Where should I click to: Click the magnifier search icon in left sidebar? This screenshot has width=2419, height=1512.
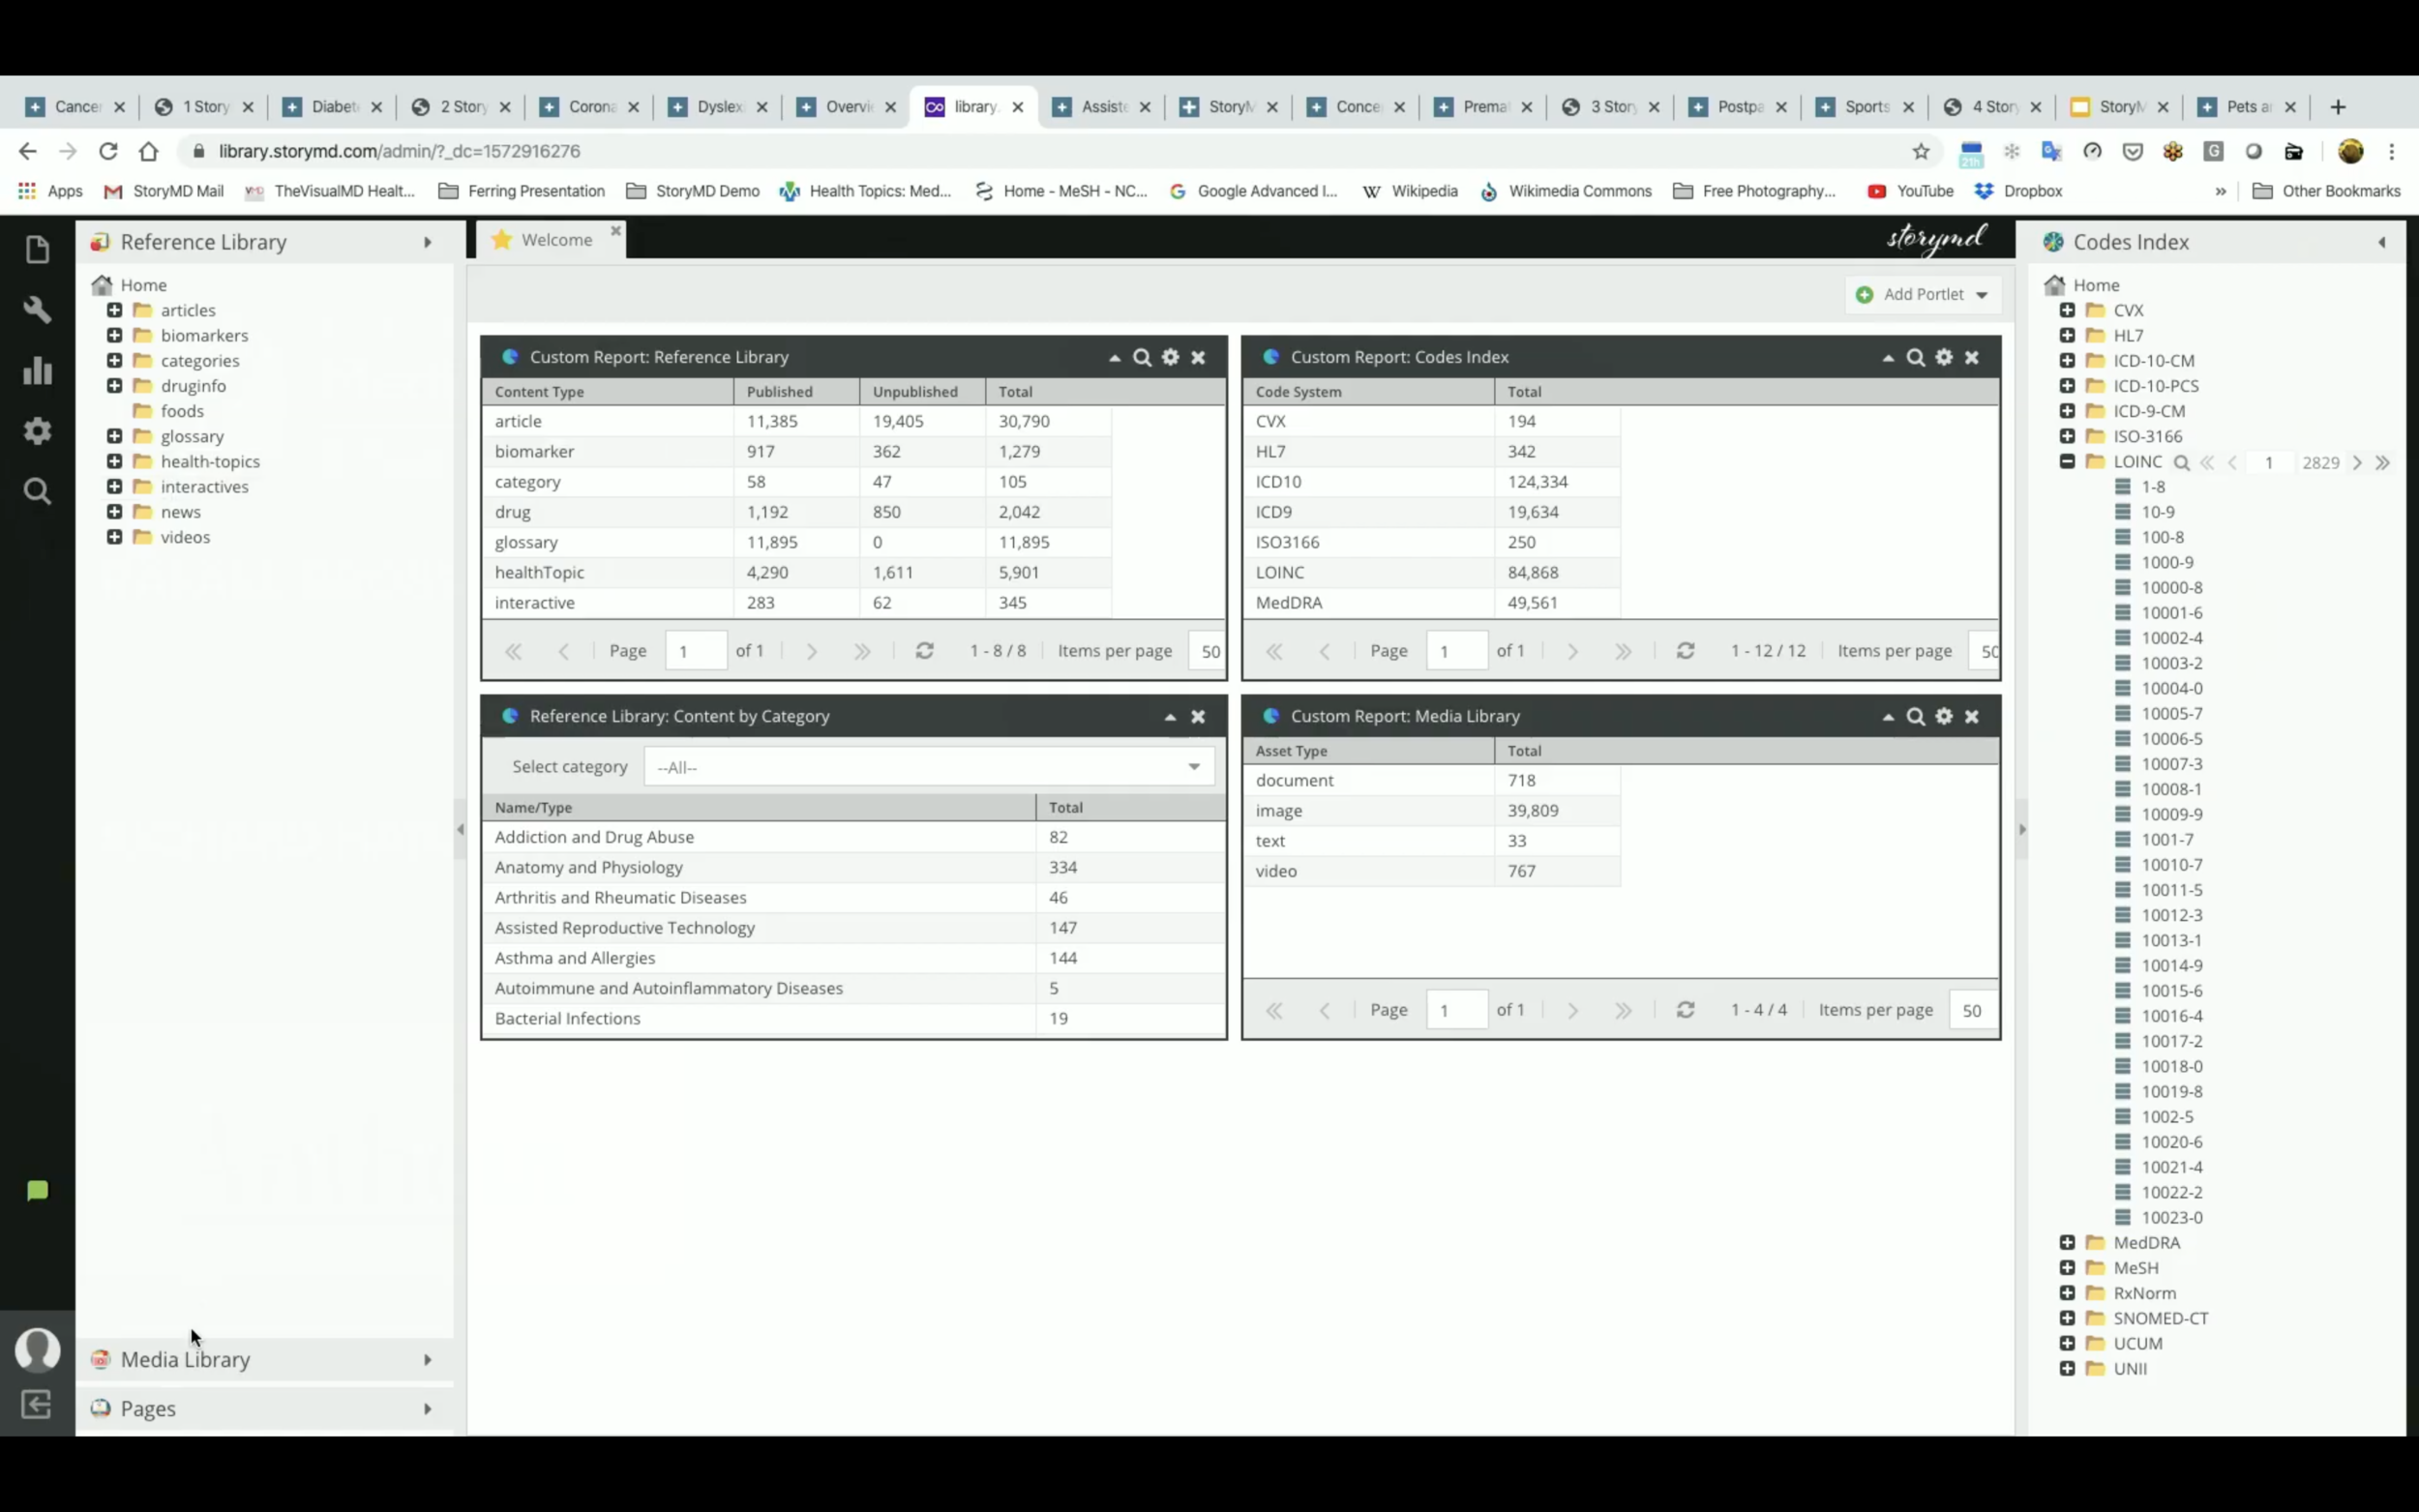[37, 491]
